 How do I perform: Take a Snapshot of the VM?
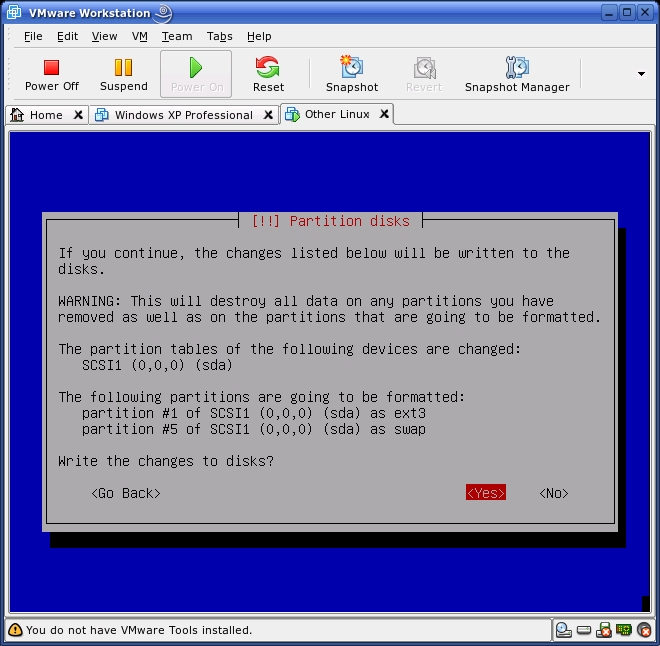tap(352, 75)
